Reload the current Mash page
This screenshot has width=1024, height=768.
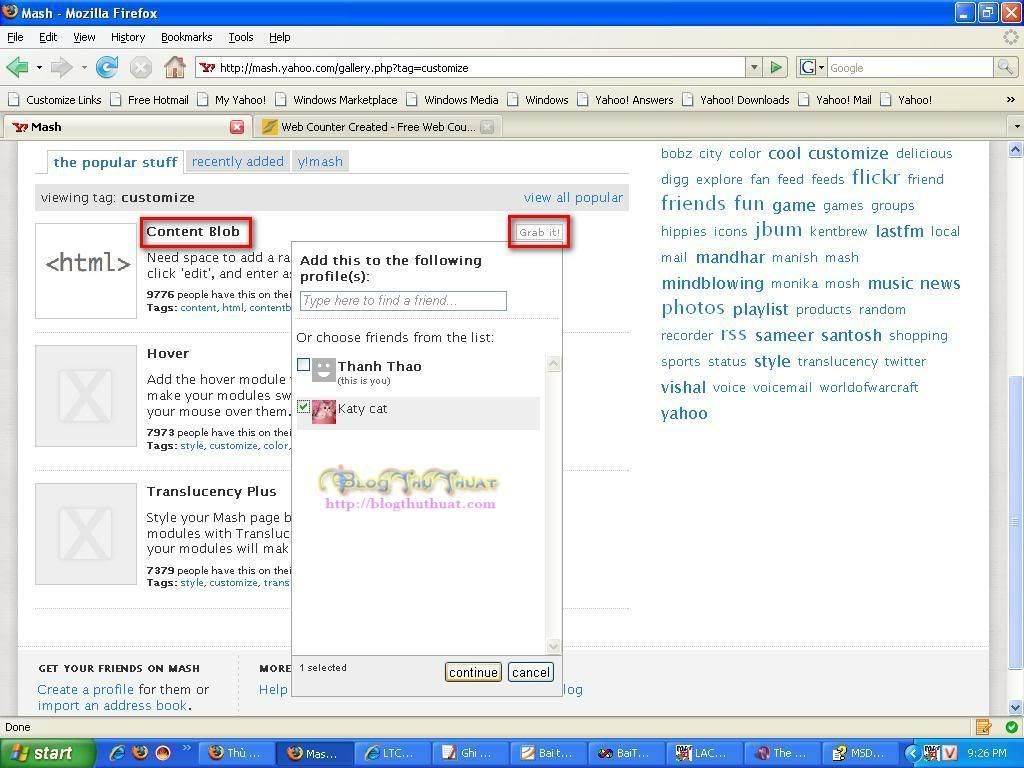pyautogui.click(x=107, y=67)
